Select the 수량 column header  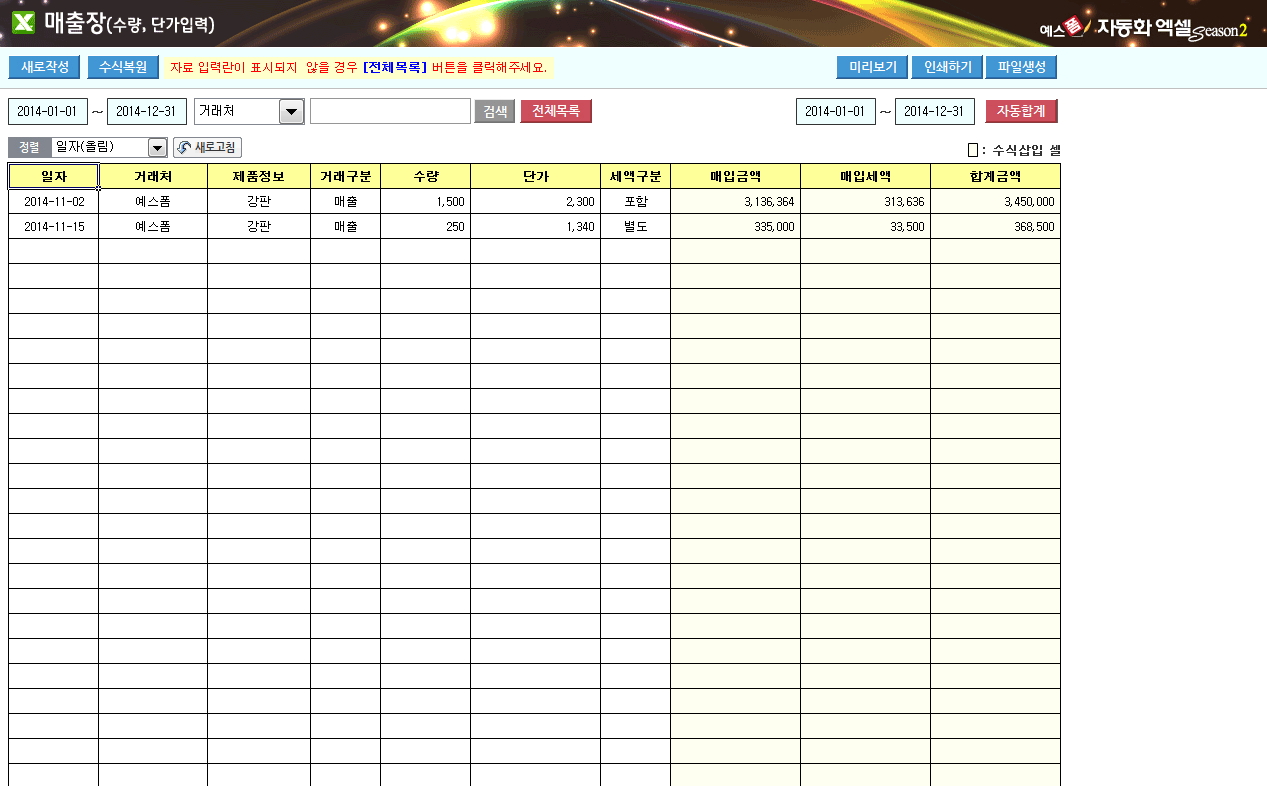click(425, 176)
